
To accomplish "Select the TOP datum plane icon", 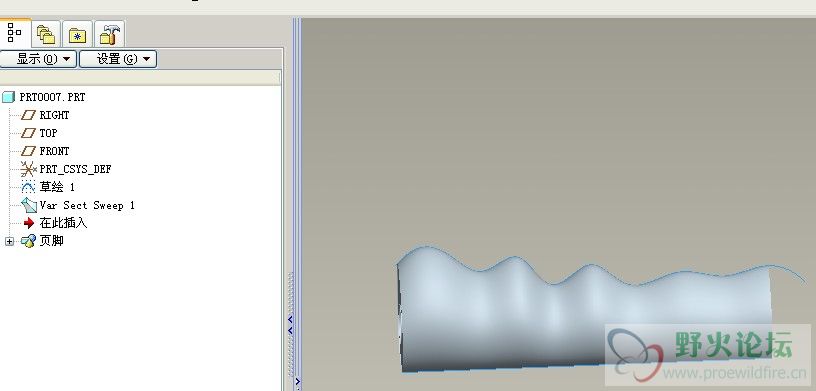I will coord(28,133).
